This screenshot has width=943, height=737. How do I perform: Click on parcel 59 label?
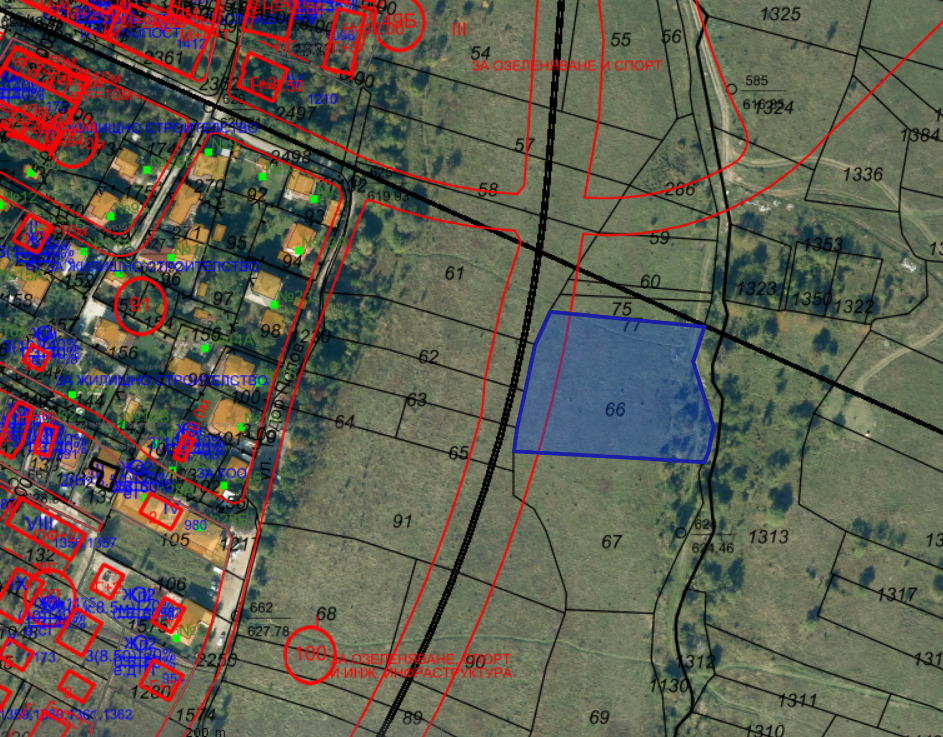pyautogui.click(x=659, y=238)
